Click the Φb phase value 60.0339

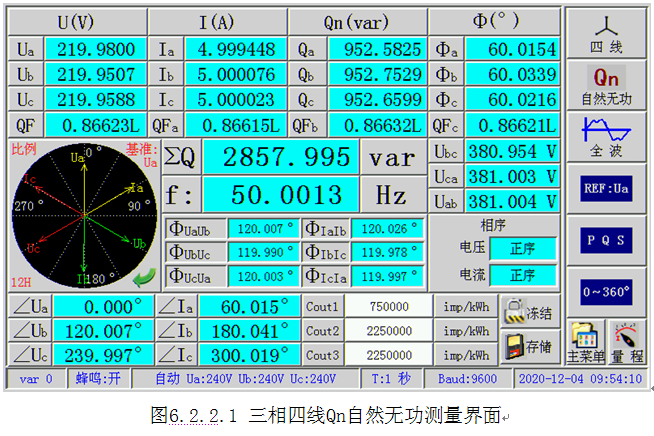click(512, 75)
